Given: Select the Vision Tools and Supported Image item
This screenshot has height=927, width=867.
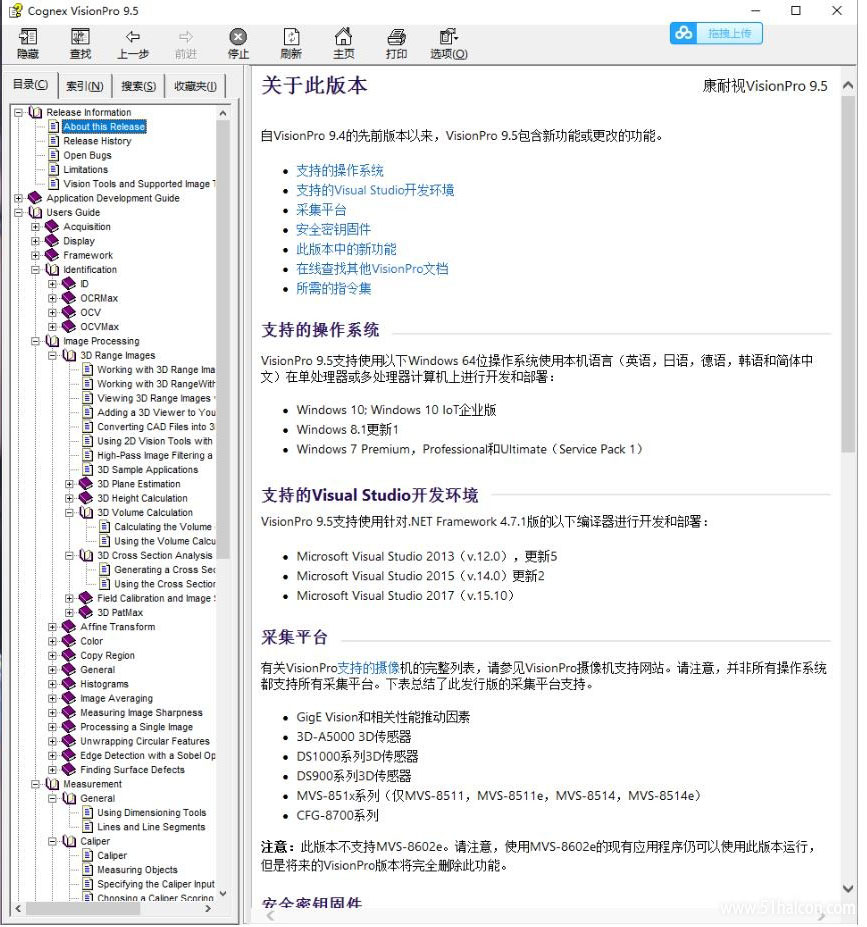Looking at the screenshot, I should pyautogui.click(x=139, y=184).
